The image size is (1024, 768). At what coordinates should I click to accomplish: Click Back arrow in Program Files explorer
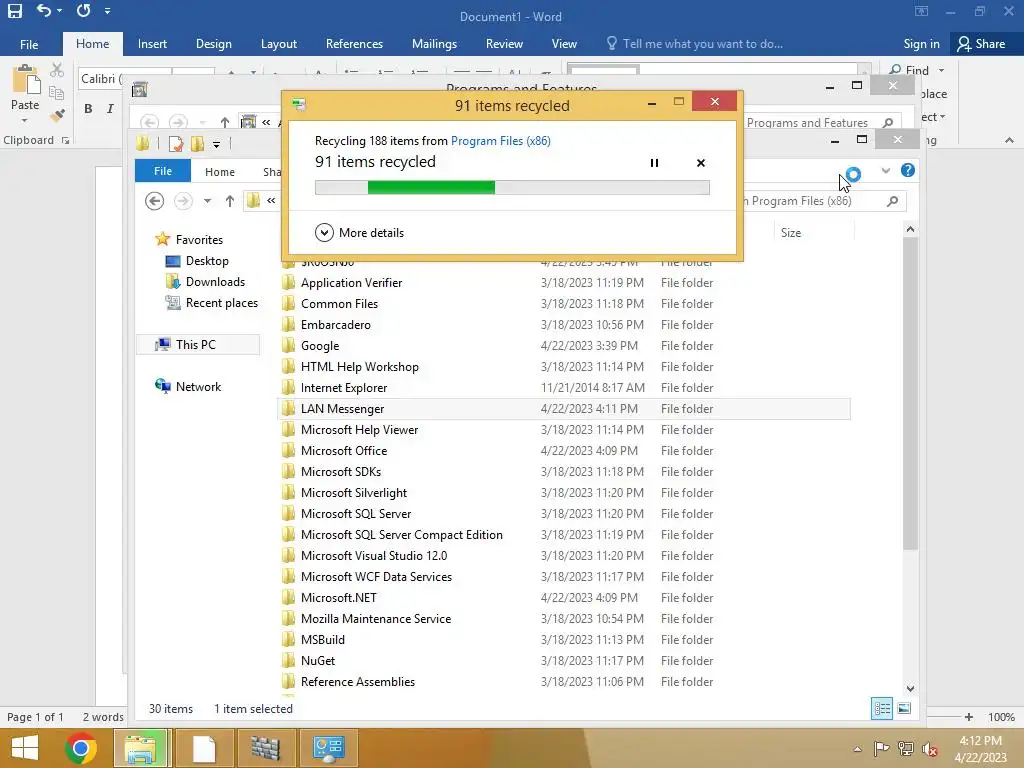tap(155, 201)
